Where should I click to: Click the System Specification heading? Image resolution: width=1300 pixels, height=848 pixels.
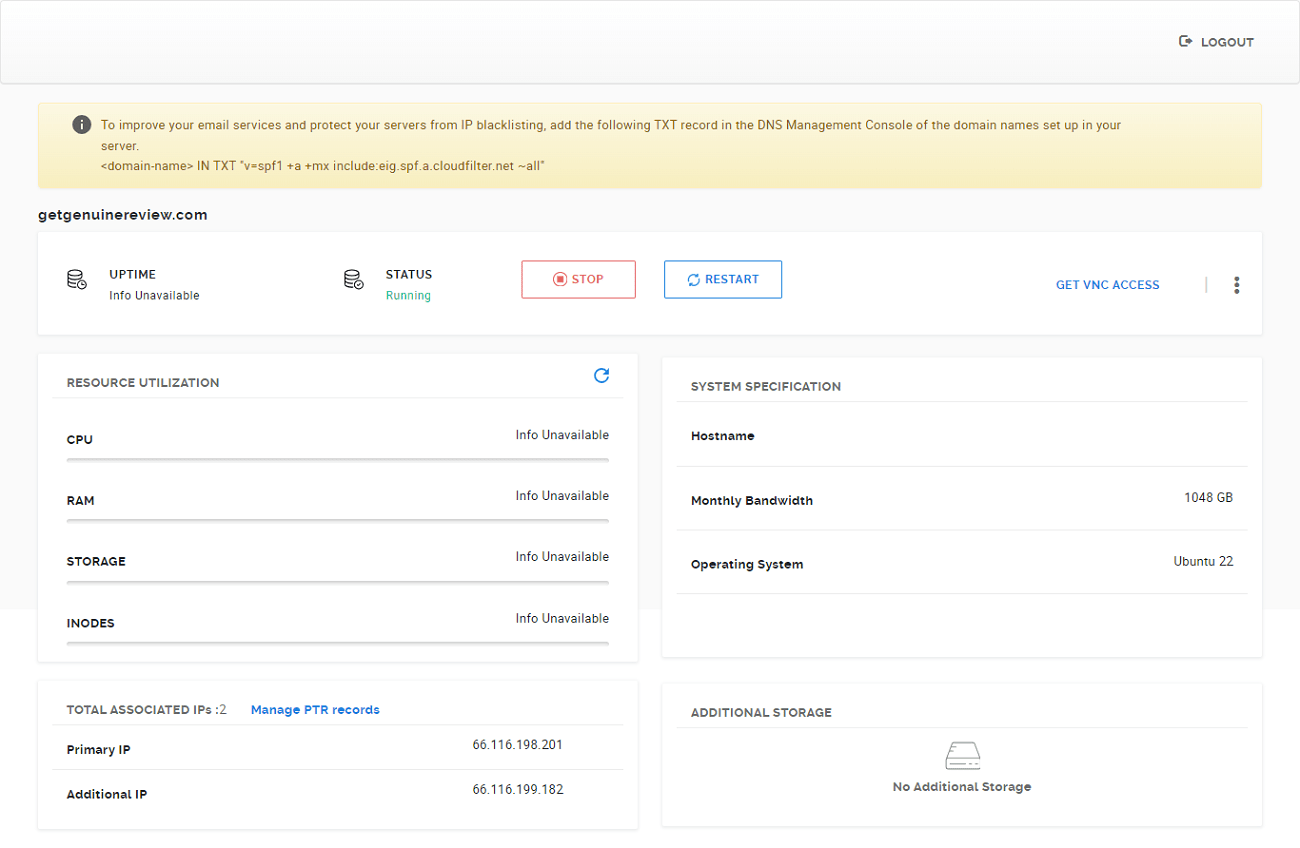click(766, 387)
